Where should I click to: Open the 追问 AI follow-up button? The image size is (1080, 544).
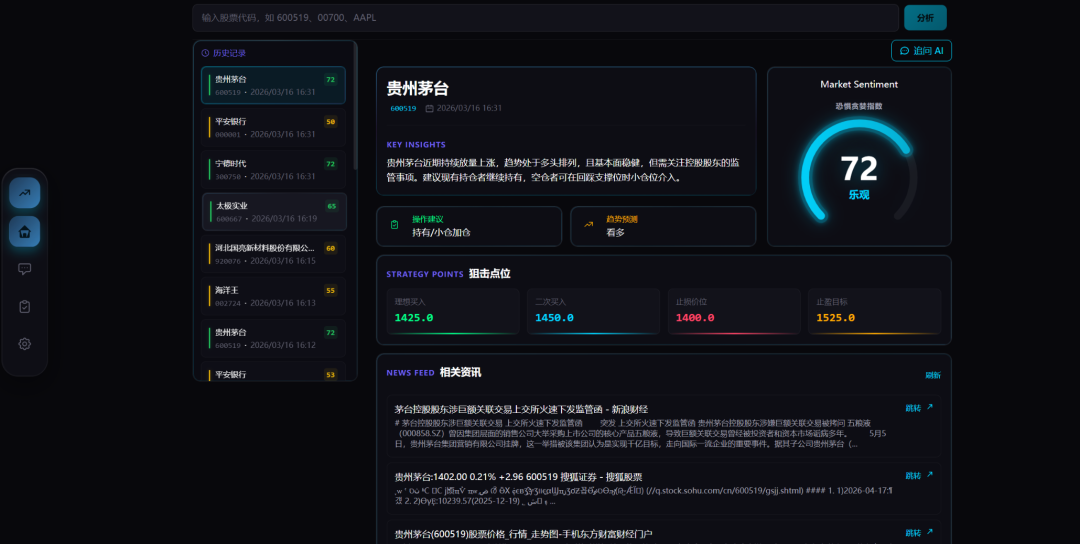click(921, 51)
